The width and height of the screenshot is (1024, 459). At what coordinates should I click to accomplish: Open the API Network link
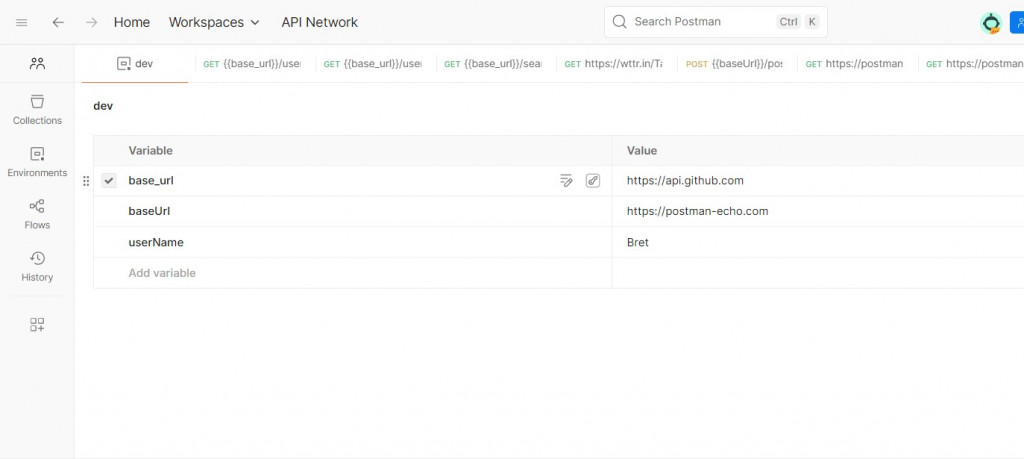(319, 22)
